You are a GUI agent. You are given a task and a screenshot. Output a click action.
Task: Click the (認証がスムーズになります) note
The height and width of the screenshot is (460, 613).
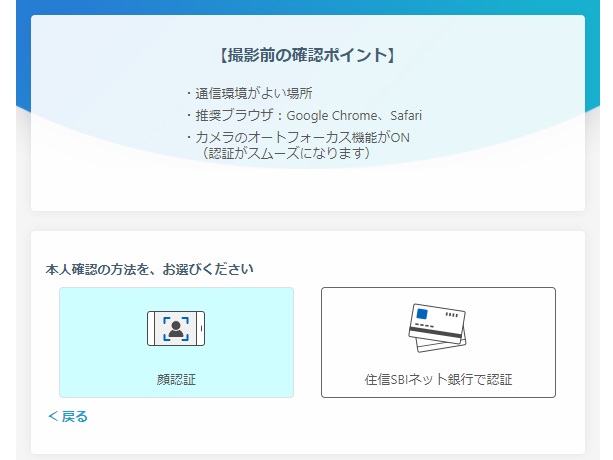click(286, 153)
